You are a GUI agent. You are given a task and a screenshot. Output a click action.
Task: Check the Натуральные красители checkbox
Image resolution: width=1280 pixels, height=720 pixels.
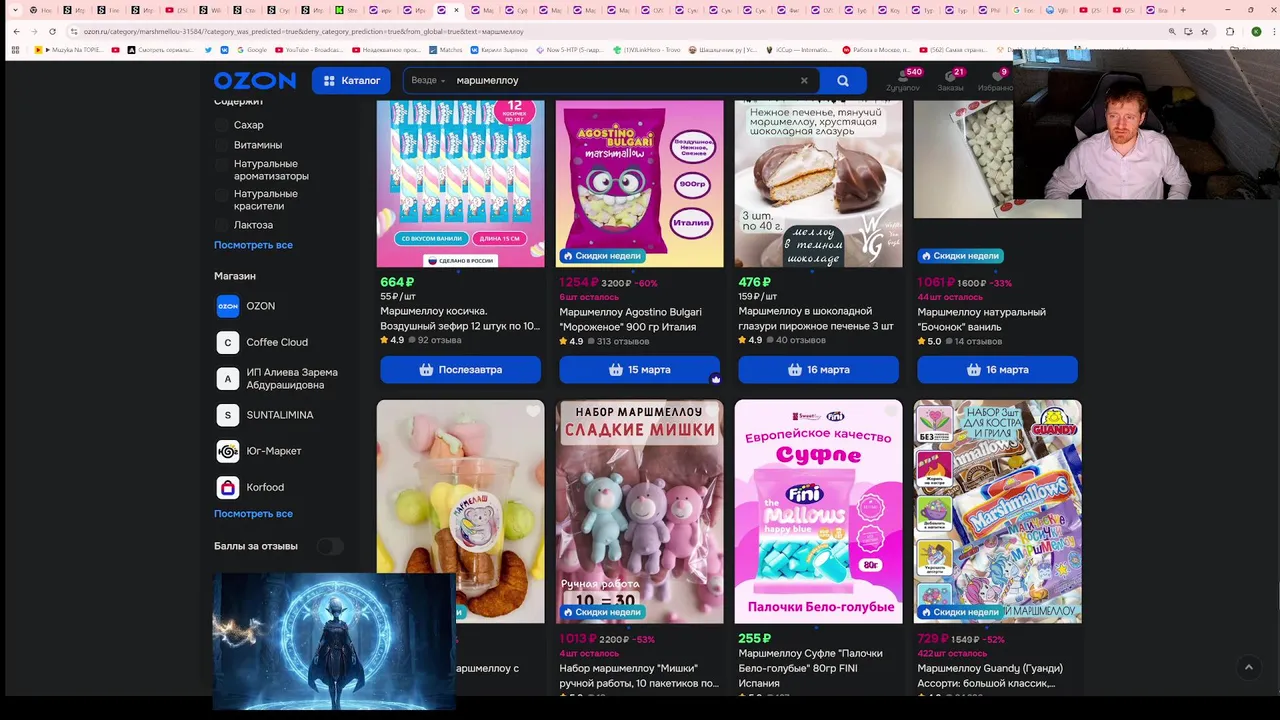222,194
